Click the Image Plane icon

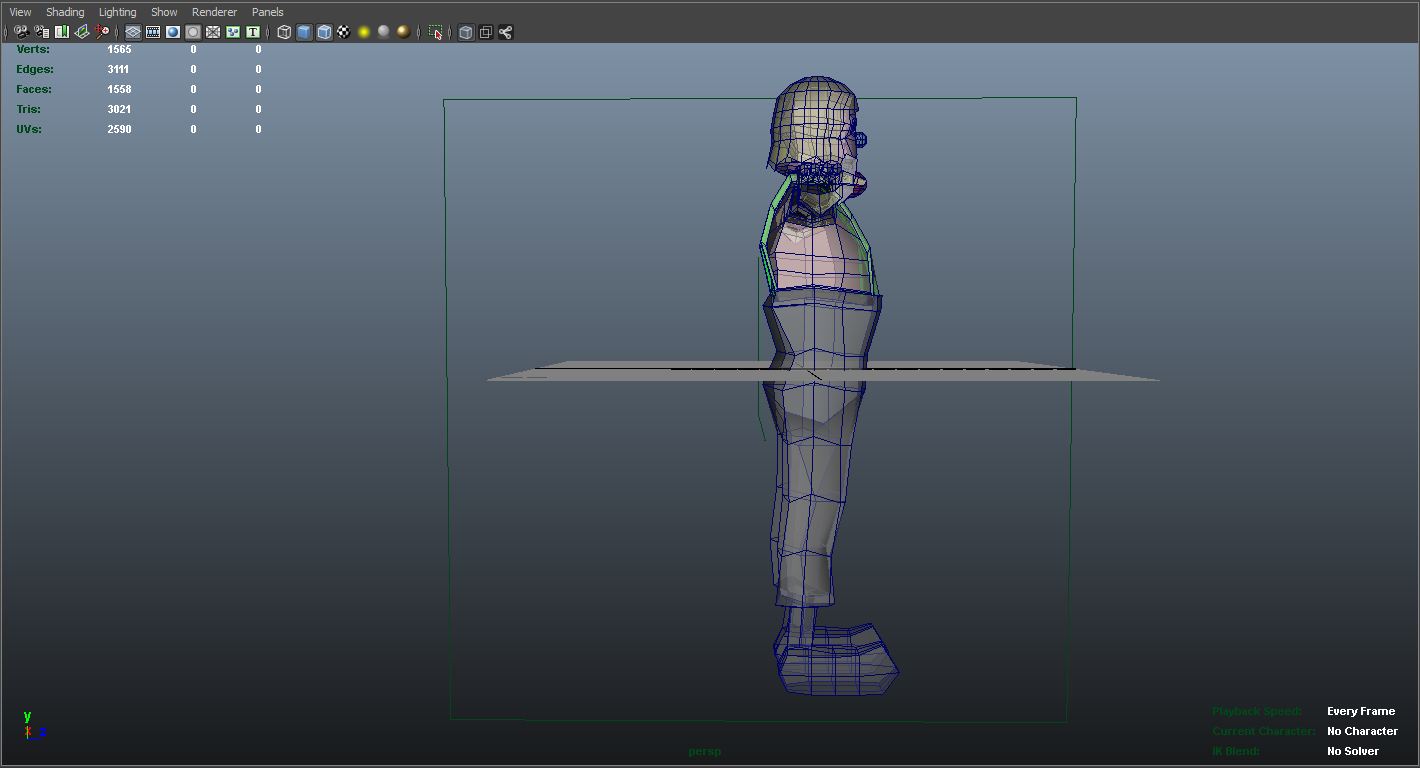82,32
